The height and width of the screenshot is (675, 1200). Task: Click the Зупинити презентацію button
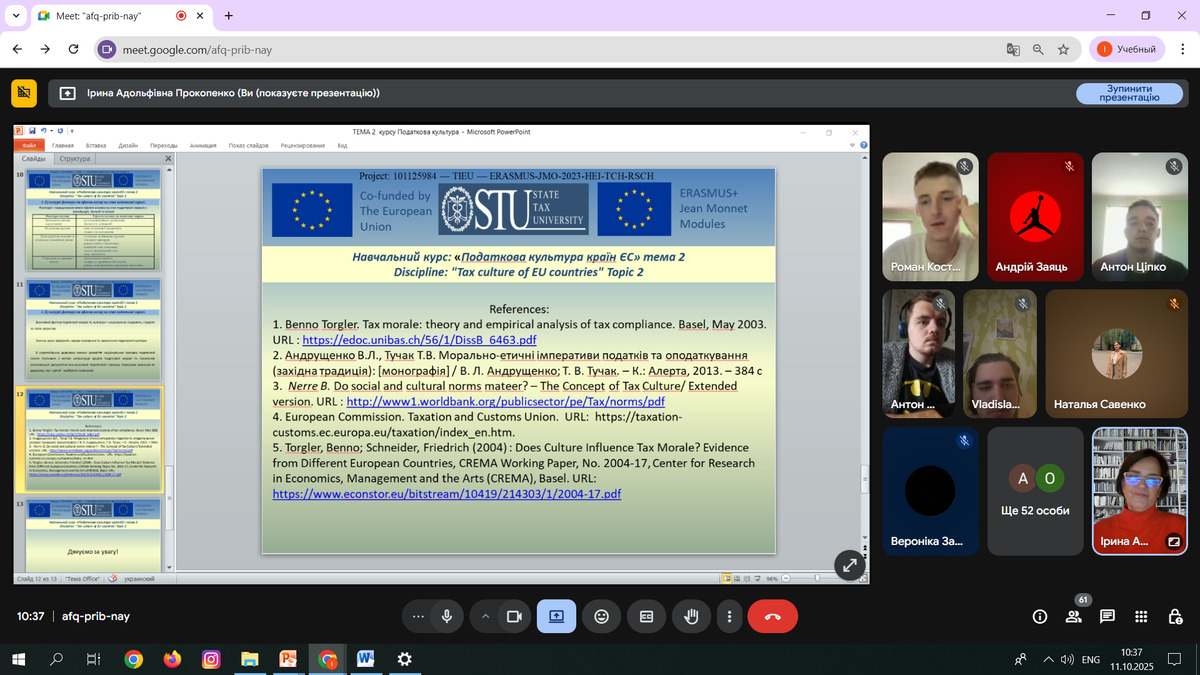point(1129,93)
